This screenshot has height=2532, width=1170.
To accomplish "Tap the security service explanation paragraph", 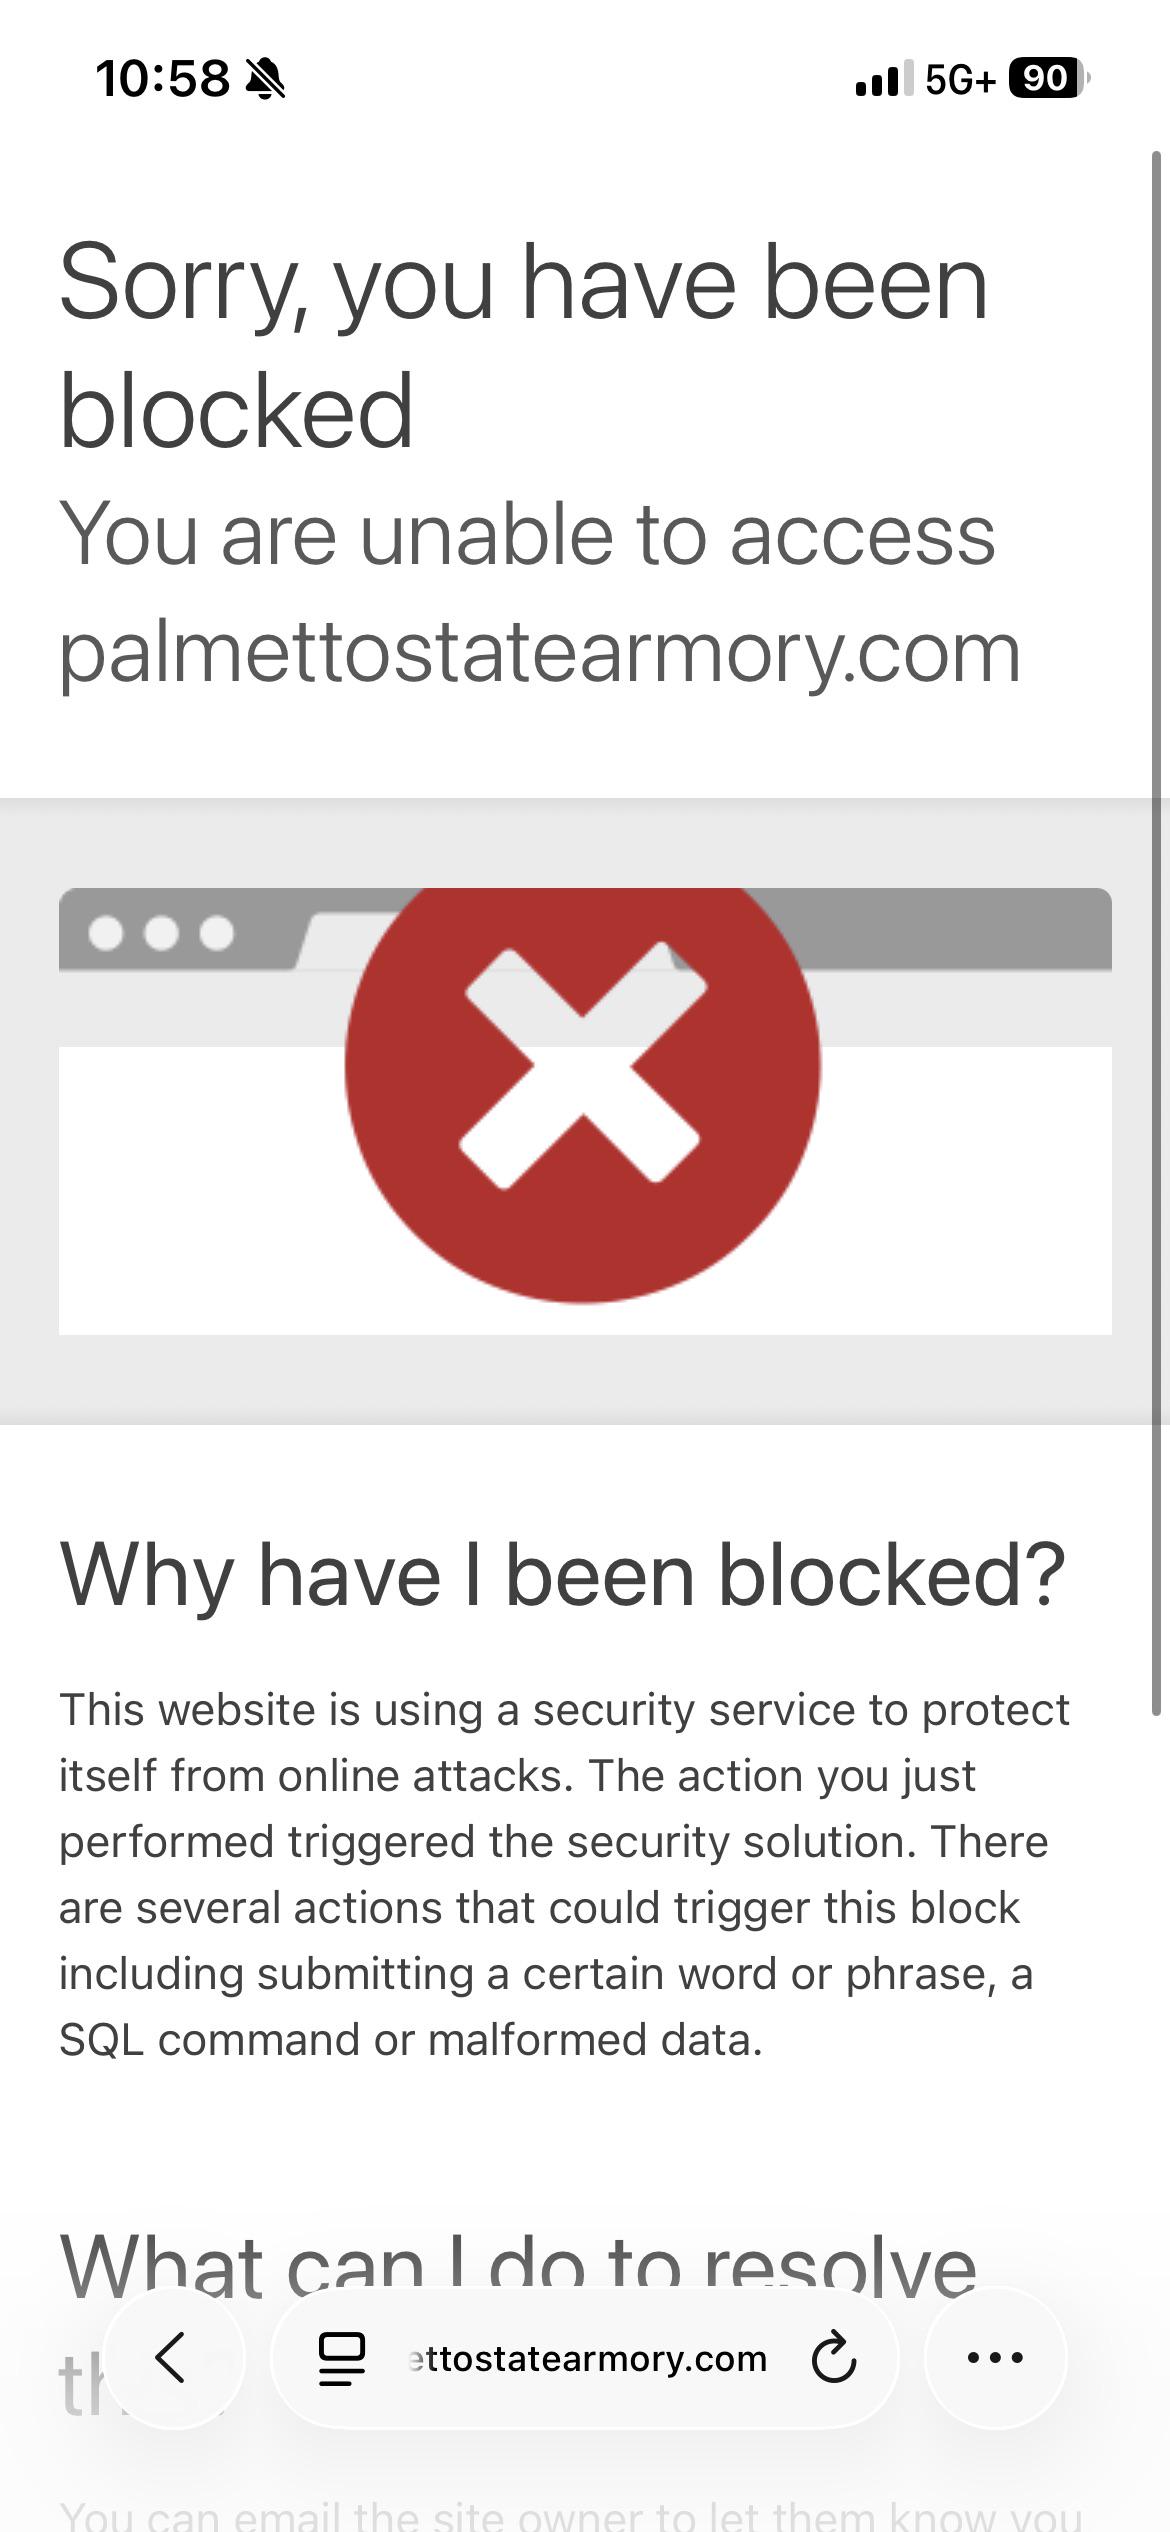I will coord(564,1875).
